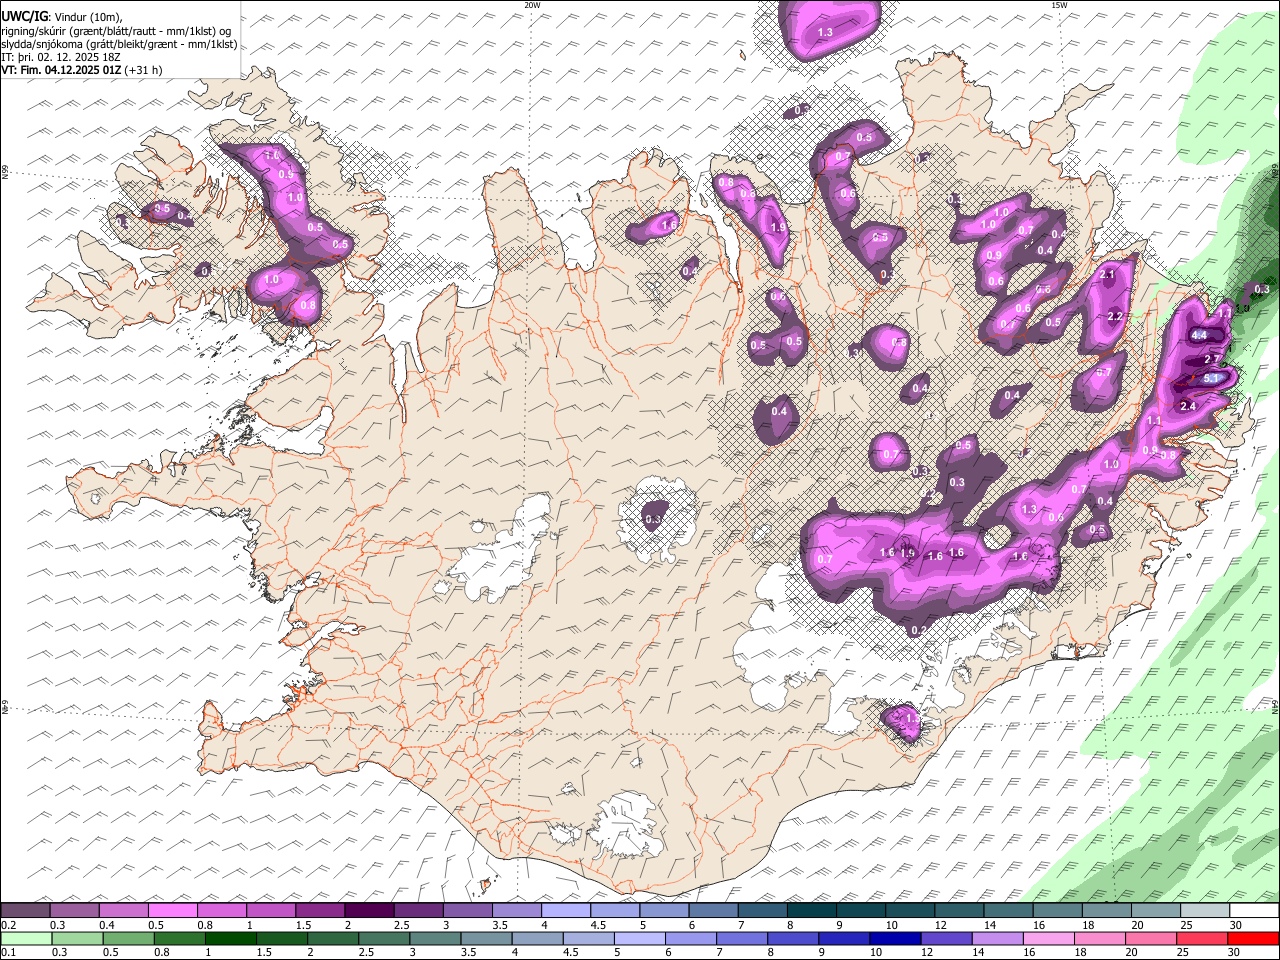Click the slate blue swatch between upper-row 6 and 7

tap(714, 910)
